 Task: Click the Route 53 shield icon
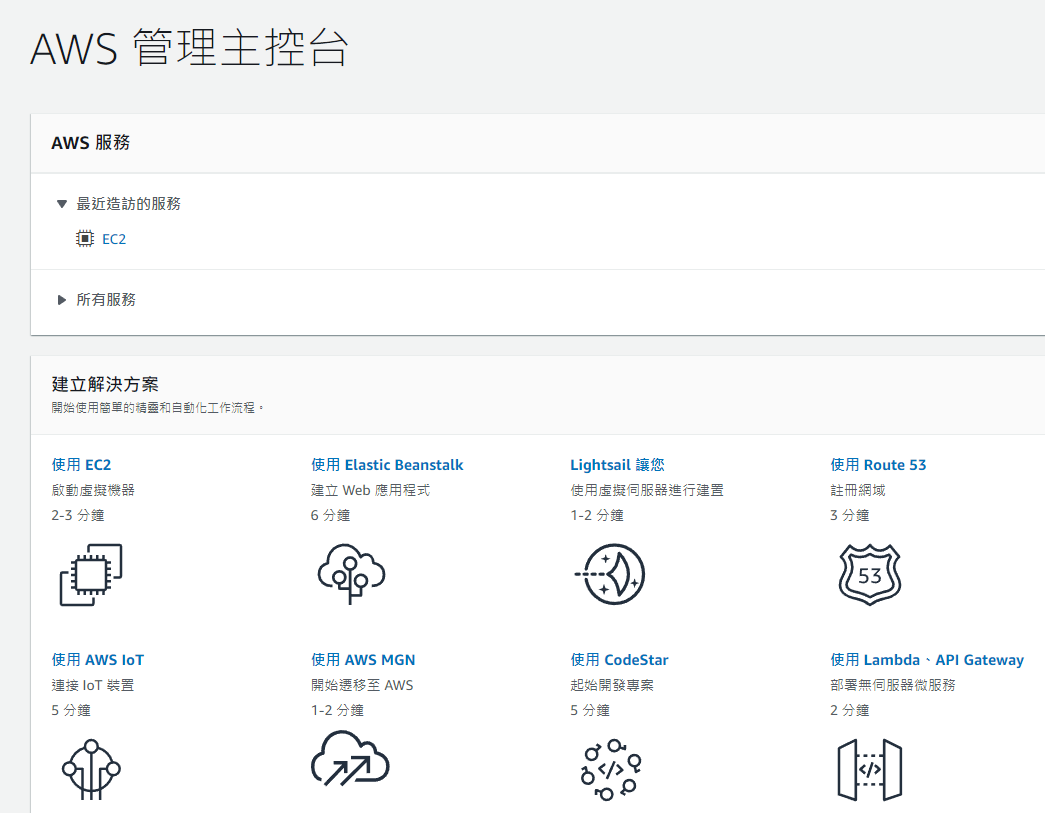pyautogui.click(x=870, y=574)
